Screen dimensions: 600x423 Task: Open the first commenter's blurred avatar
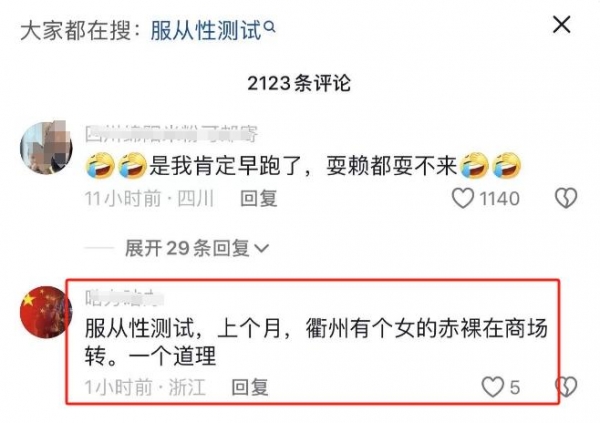point(46,148)
